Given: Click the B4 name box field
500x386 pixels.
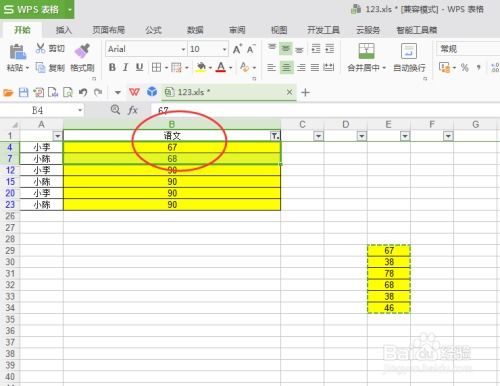Looking at the screenshot, I should point(42,110).
